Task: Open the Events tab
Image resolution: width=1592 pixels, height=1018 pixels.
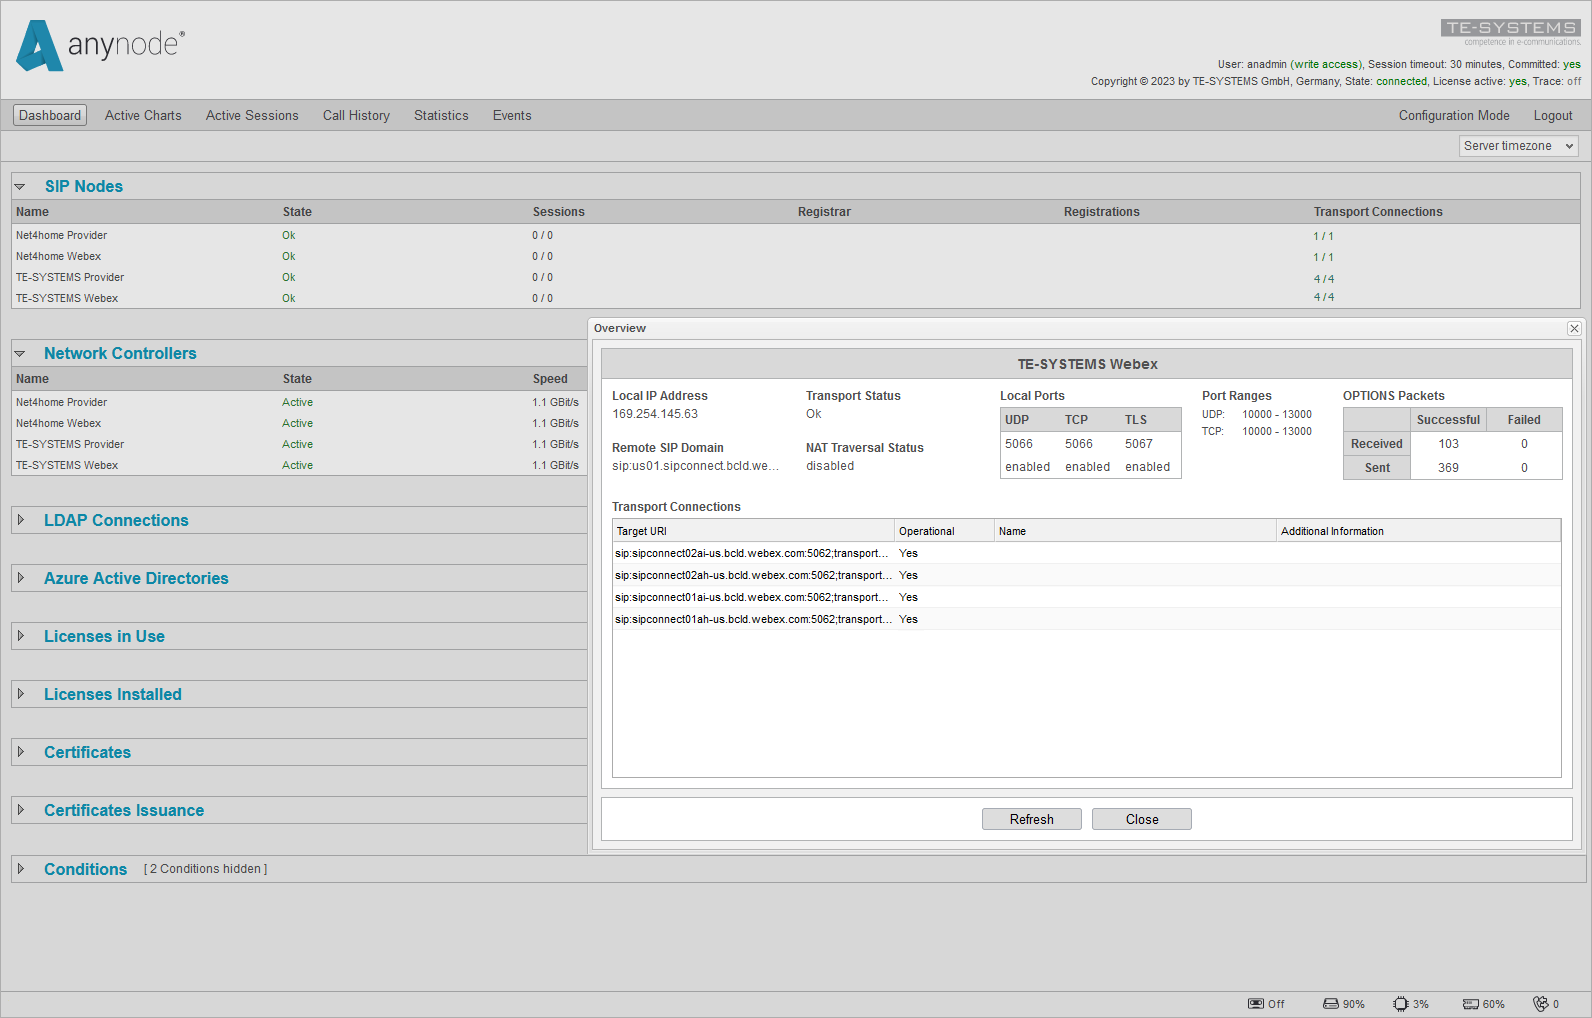Action: (x=512, y=116)
